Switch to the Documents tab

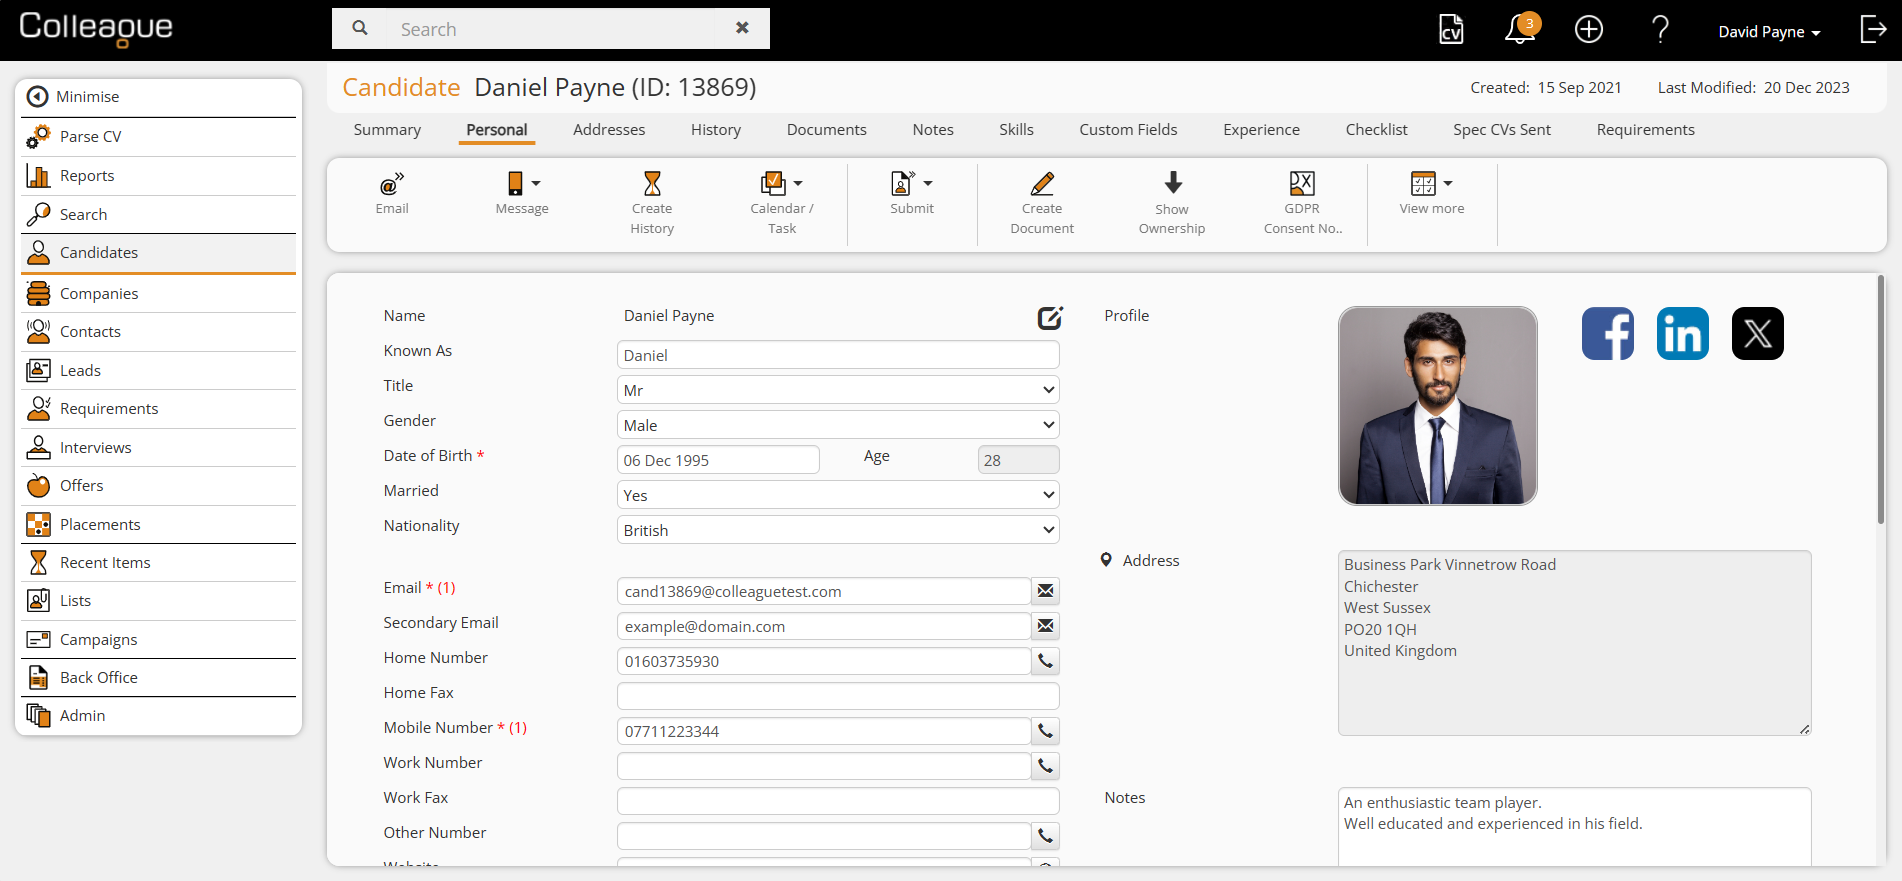826,130
